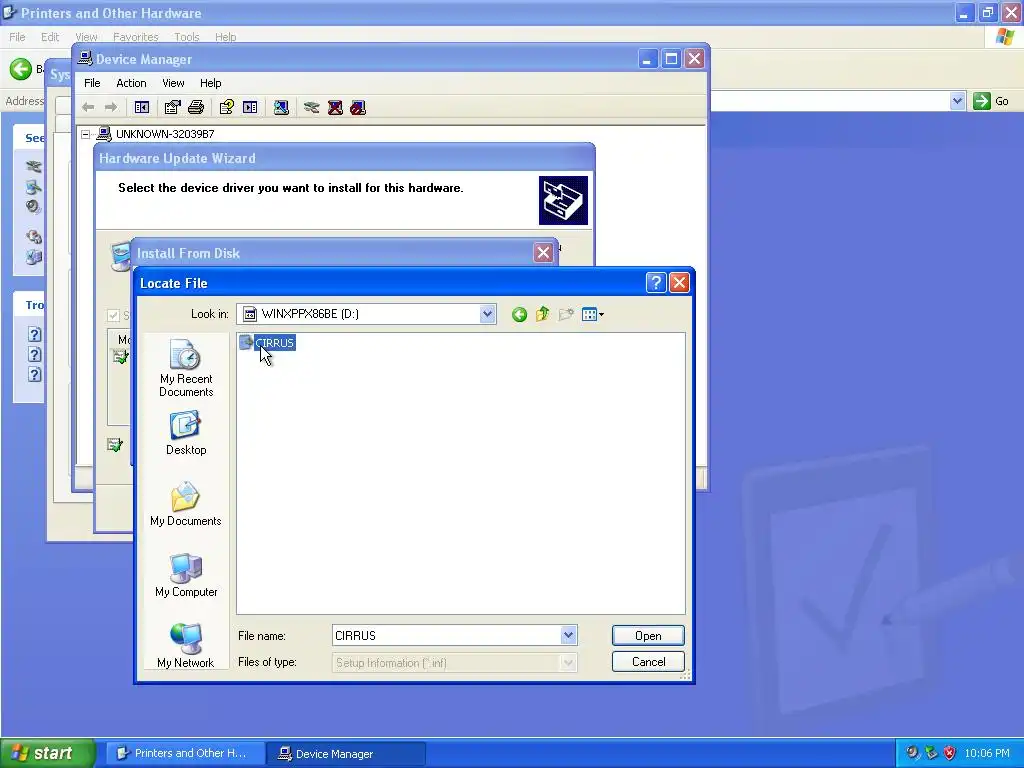Image resolution: width=1024 pixels, height=768 pixels.
Task: Click the Print icon in Device Manager
Action: 196,107
